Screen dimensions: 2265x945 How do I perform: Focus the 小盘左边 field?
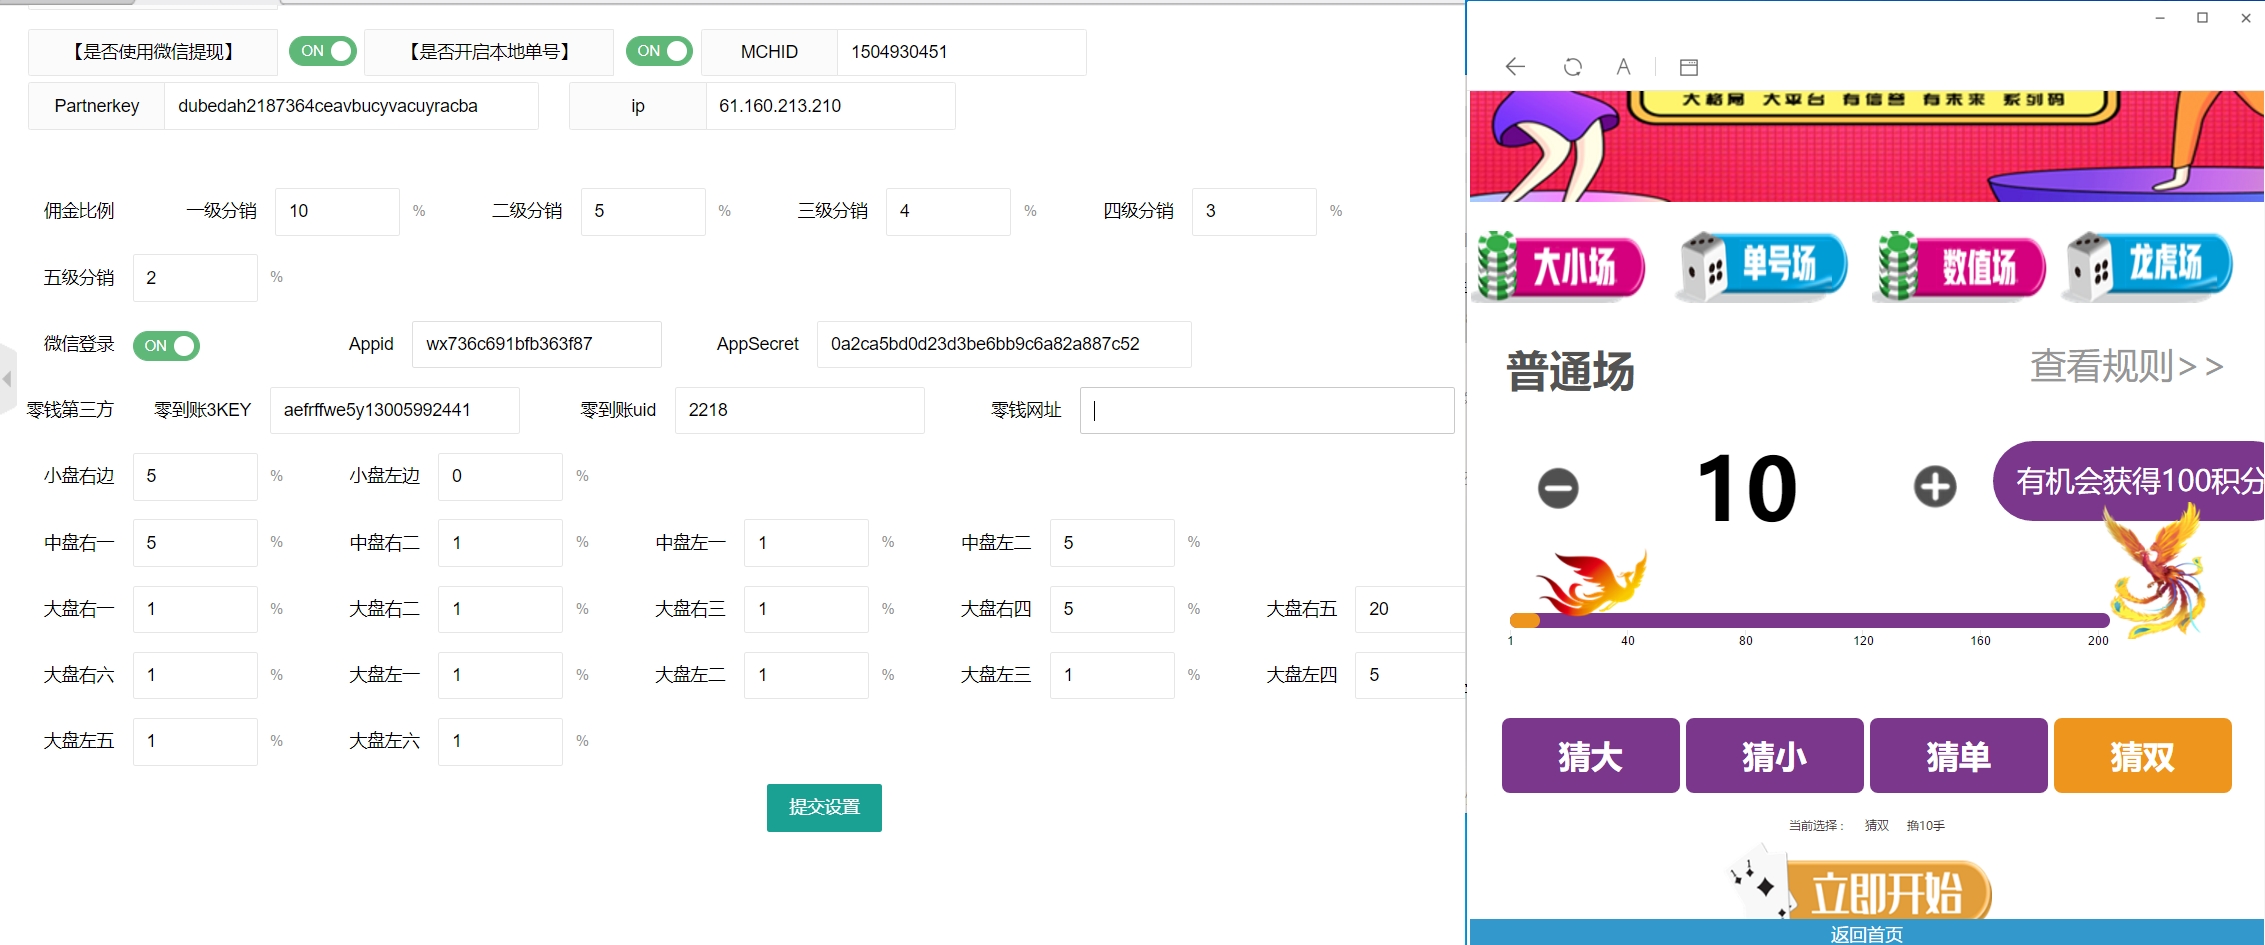click(500, 476)
